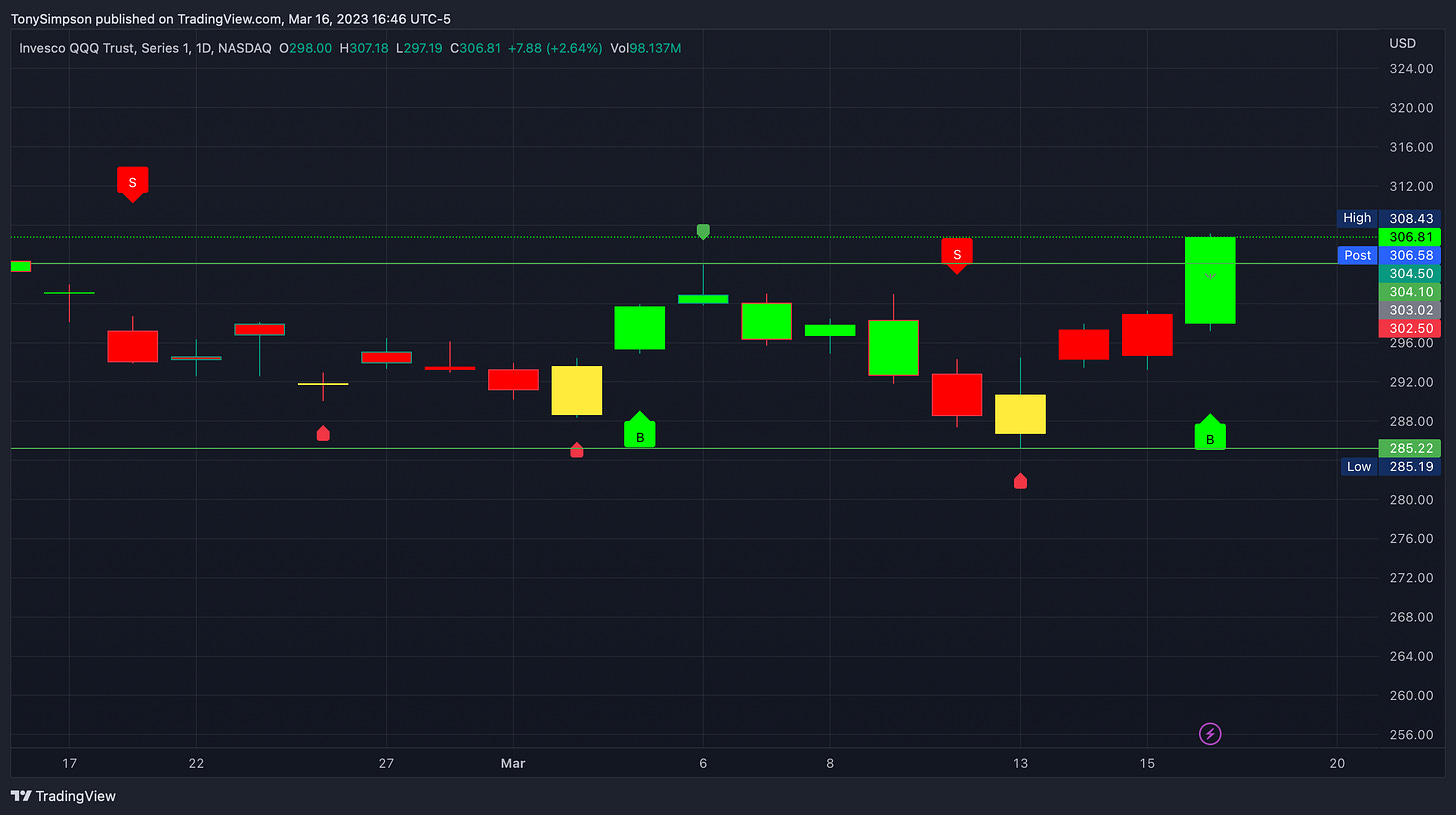Click the 20 date label on time axis
This screenshot has width=1456, height=815.
click(1337, 763)
